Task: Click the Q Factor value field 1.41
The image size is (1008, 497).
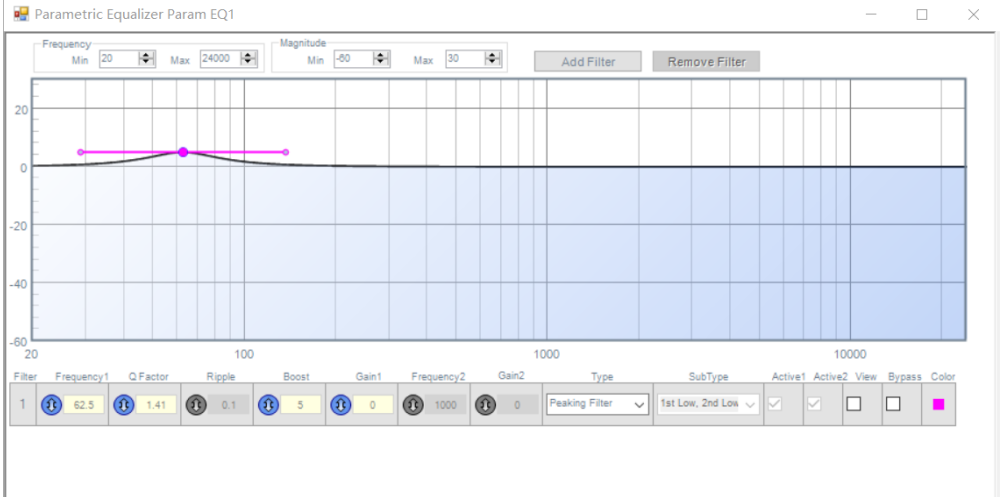Action: (x=156, y=405)
